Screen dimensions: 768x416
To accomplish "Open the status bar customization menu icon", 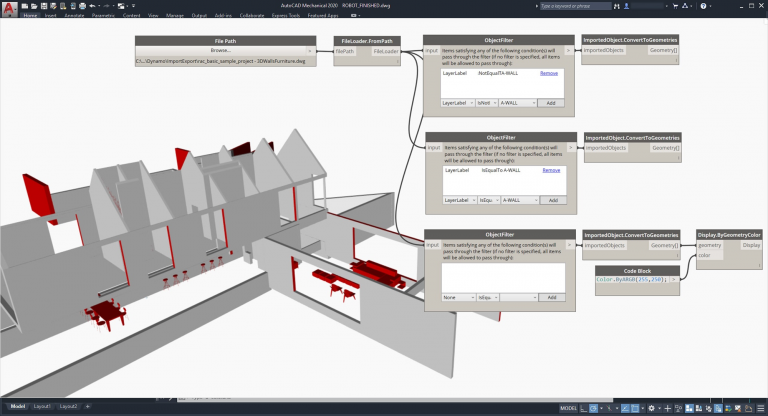I will click(x=761, y=408).
